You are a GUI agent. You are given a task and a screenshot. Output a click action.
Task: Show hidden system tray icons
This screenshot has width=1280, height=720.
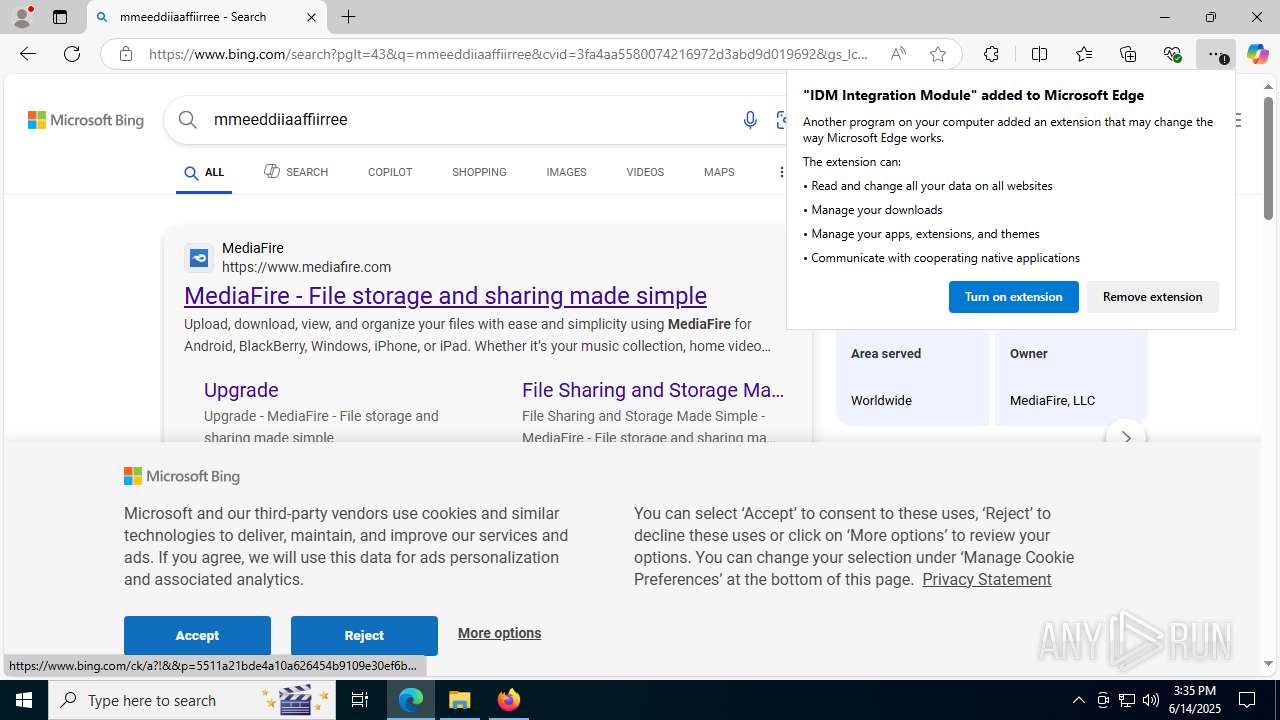pyautogui.click(x=1078, y=700)
